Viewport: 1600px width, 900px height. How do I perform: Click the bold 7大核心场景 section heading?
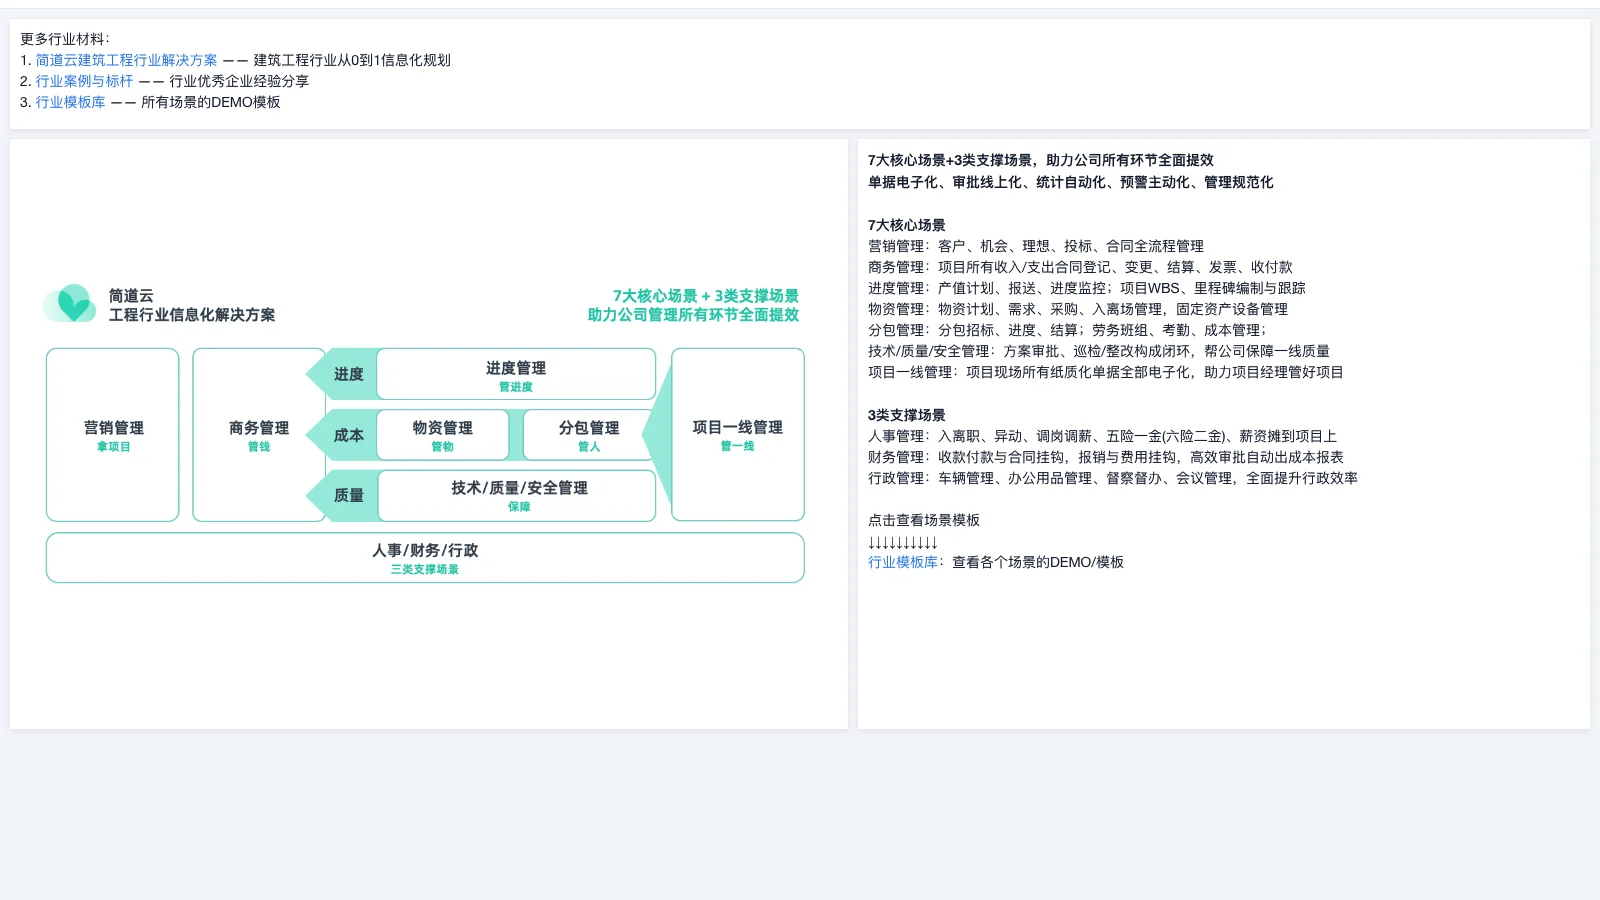point(907,225)
